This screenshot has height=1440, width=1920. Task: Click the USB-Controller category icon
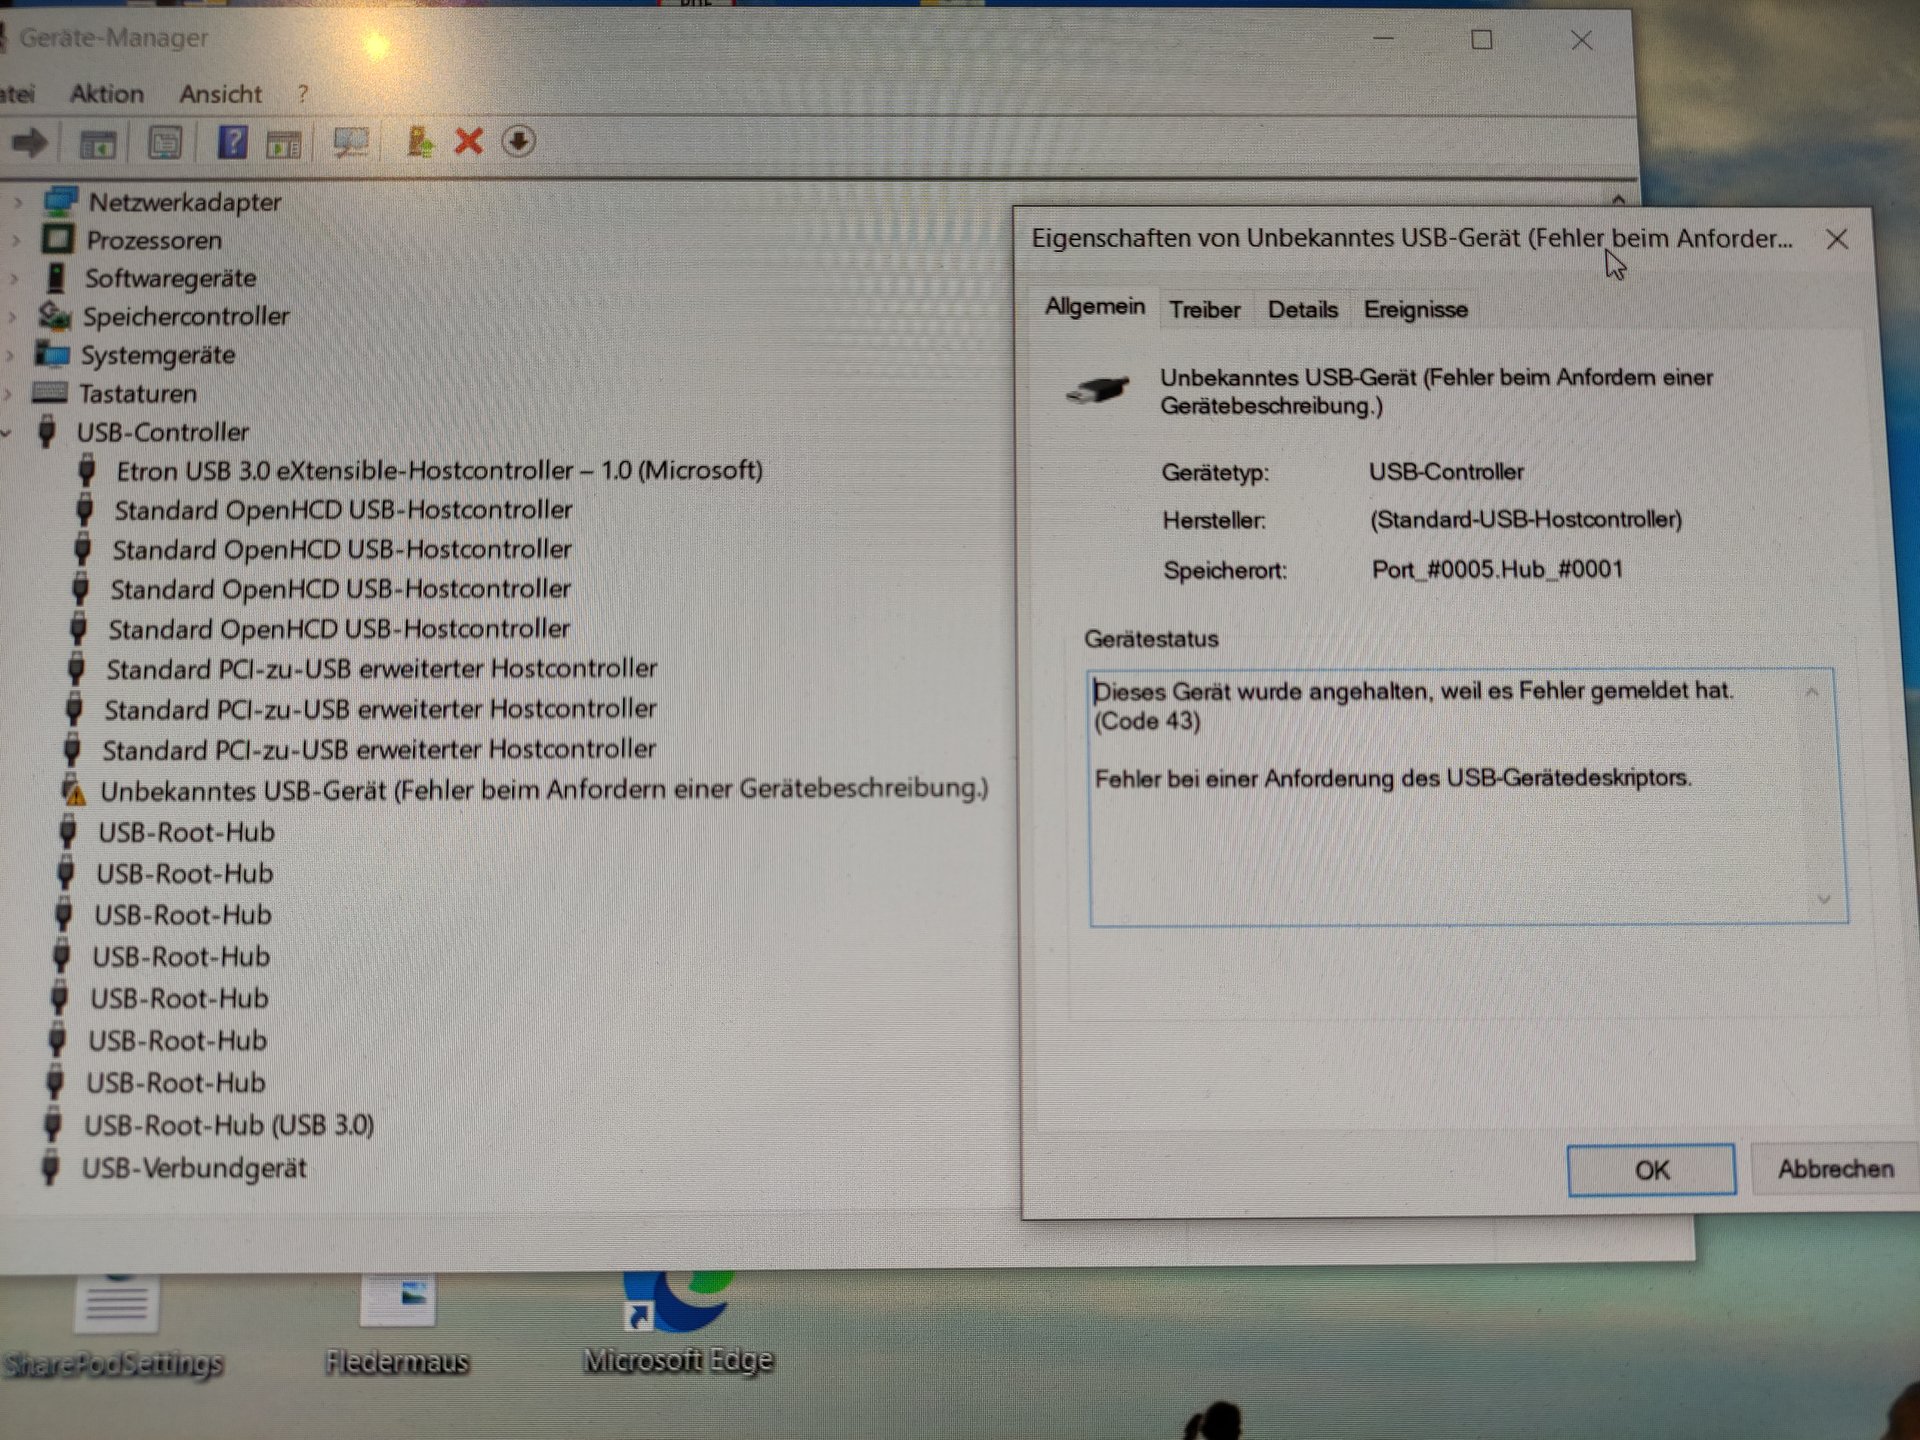click(x=46, y=432)
